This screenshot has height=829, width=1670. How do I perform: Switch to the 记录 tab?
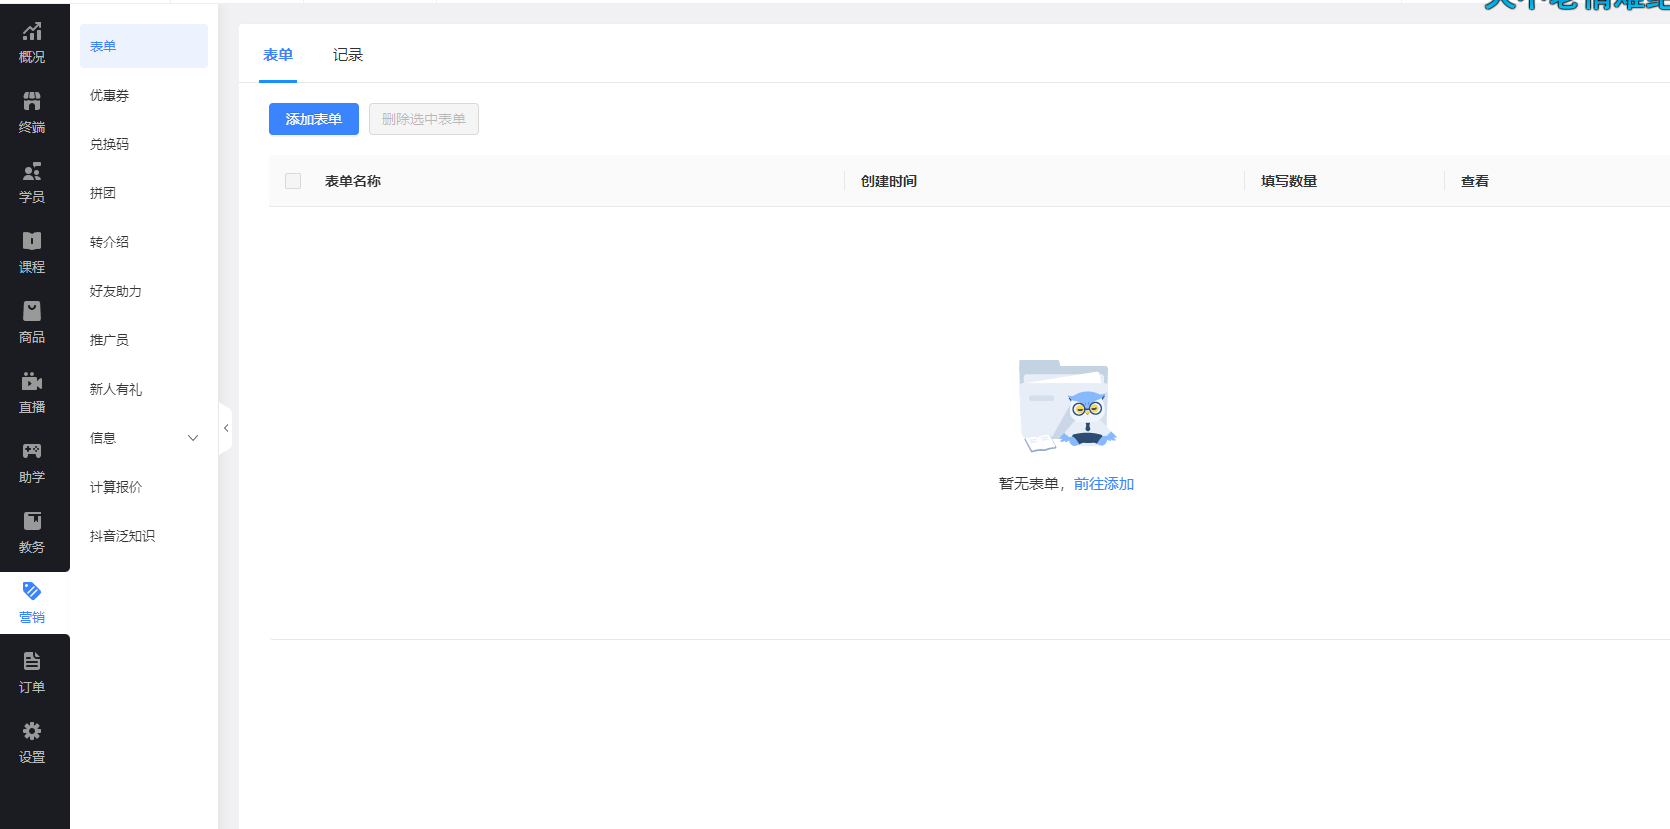tap(348, 55)
